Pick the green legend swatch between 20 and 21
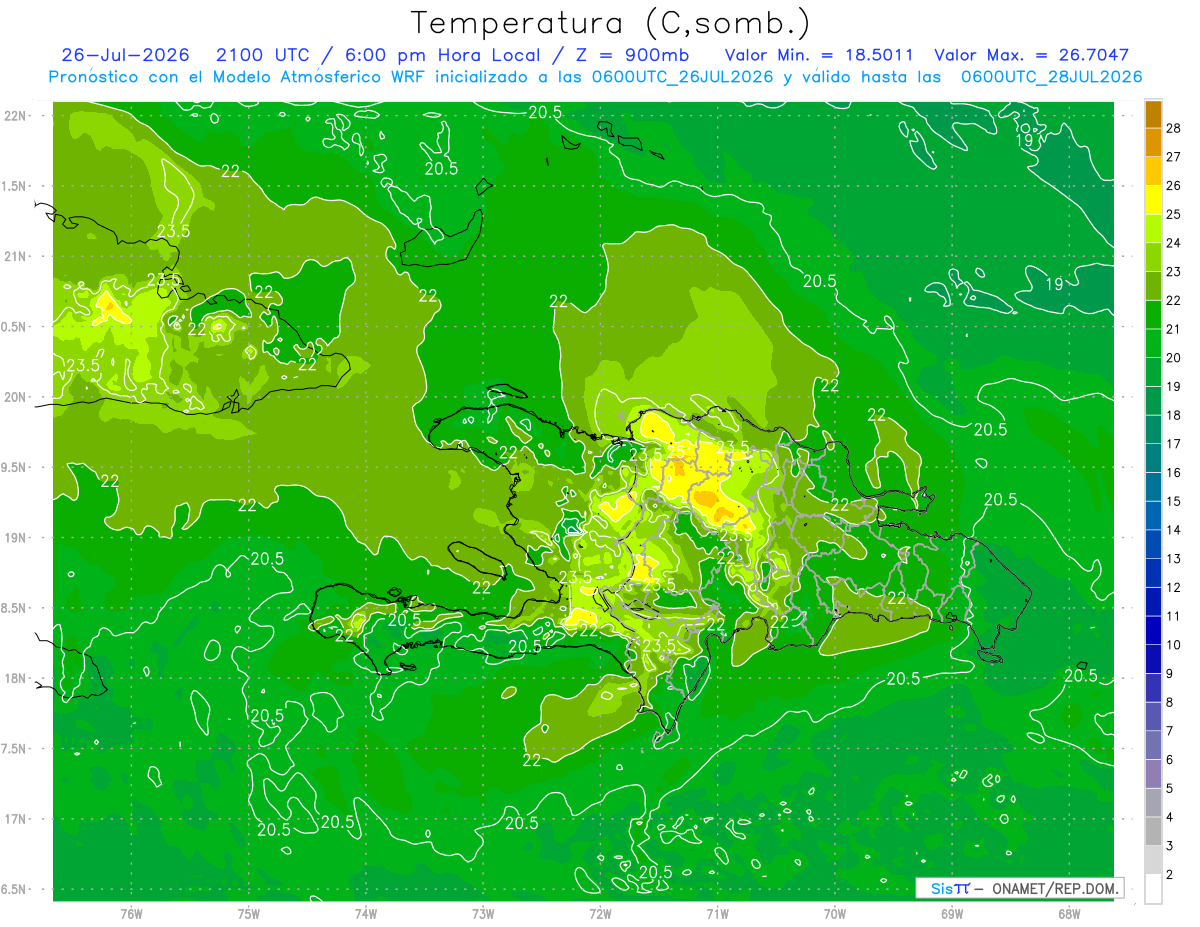Image resolution: width=1200 pixels, height=927 pixels. (x=1153, y=344)
